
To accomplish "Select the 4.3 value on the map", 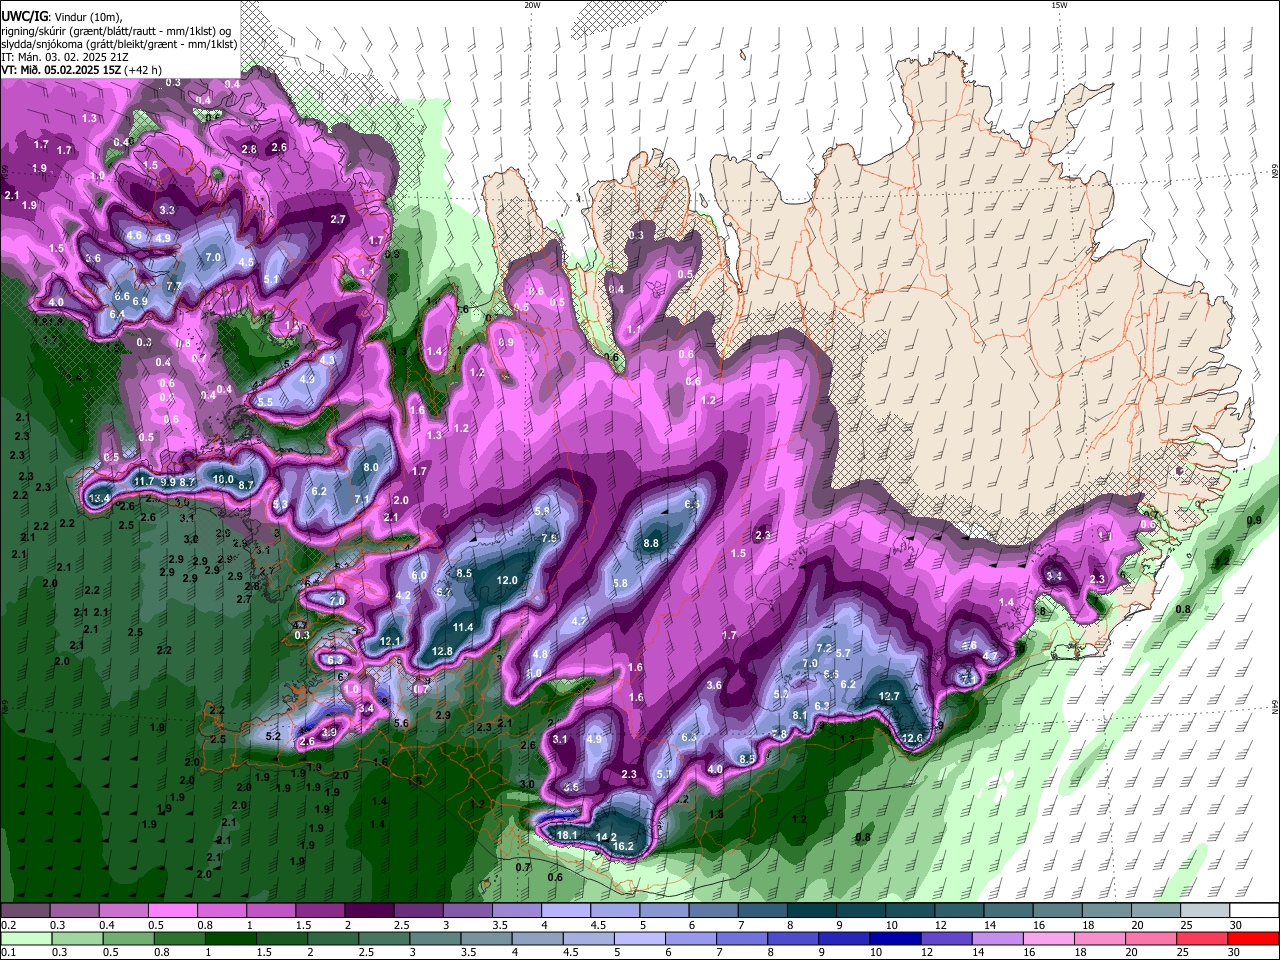I will (326, 359).
